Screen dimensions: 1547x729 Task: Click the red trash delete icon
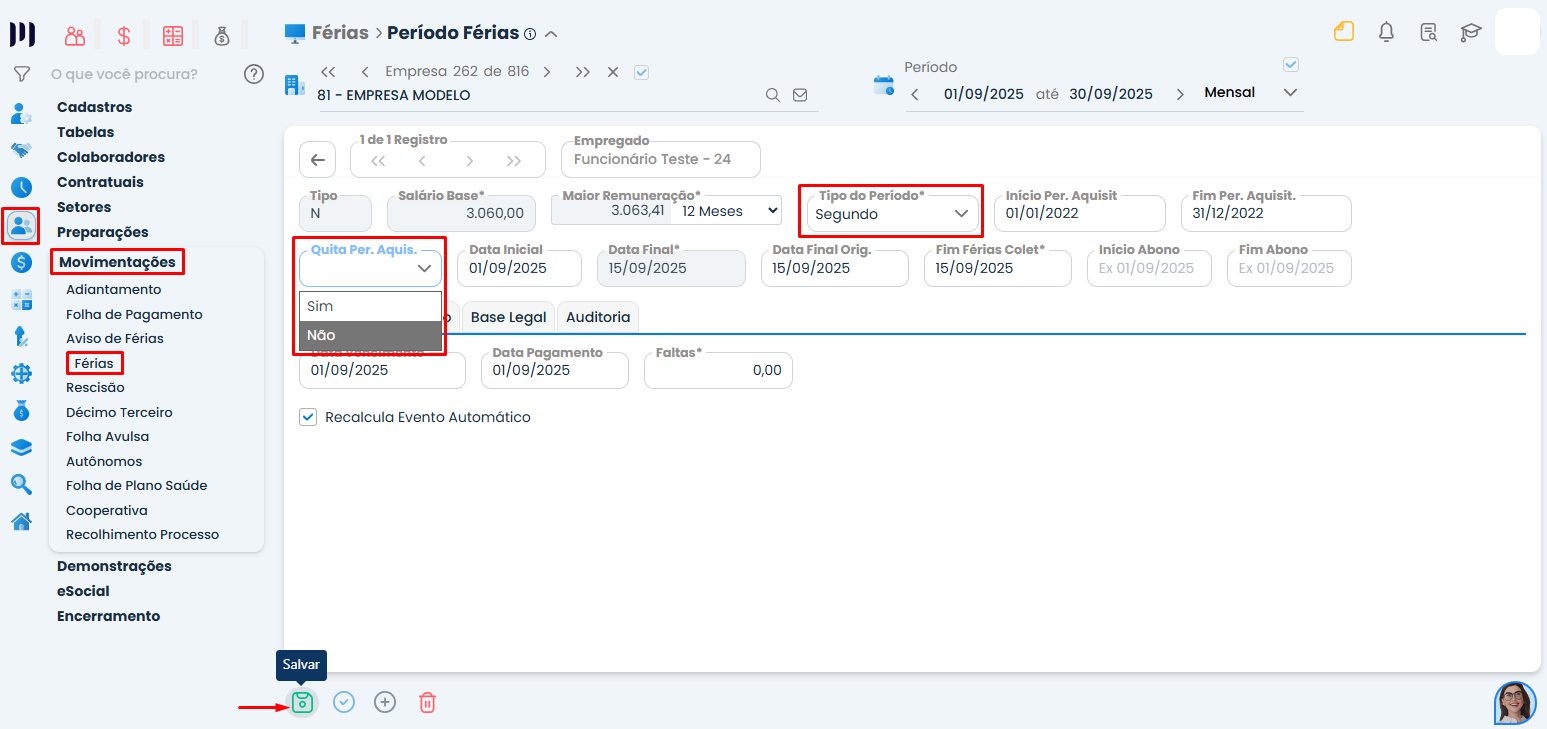[x=427, y=702]
